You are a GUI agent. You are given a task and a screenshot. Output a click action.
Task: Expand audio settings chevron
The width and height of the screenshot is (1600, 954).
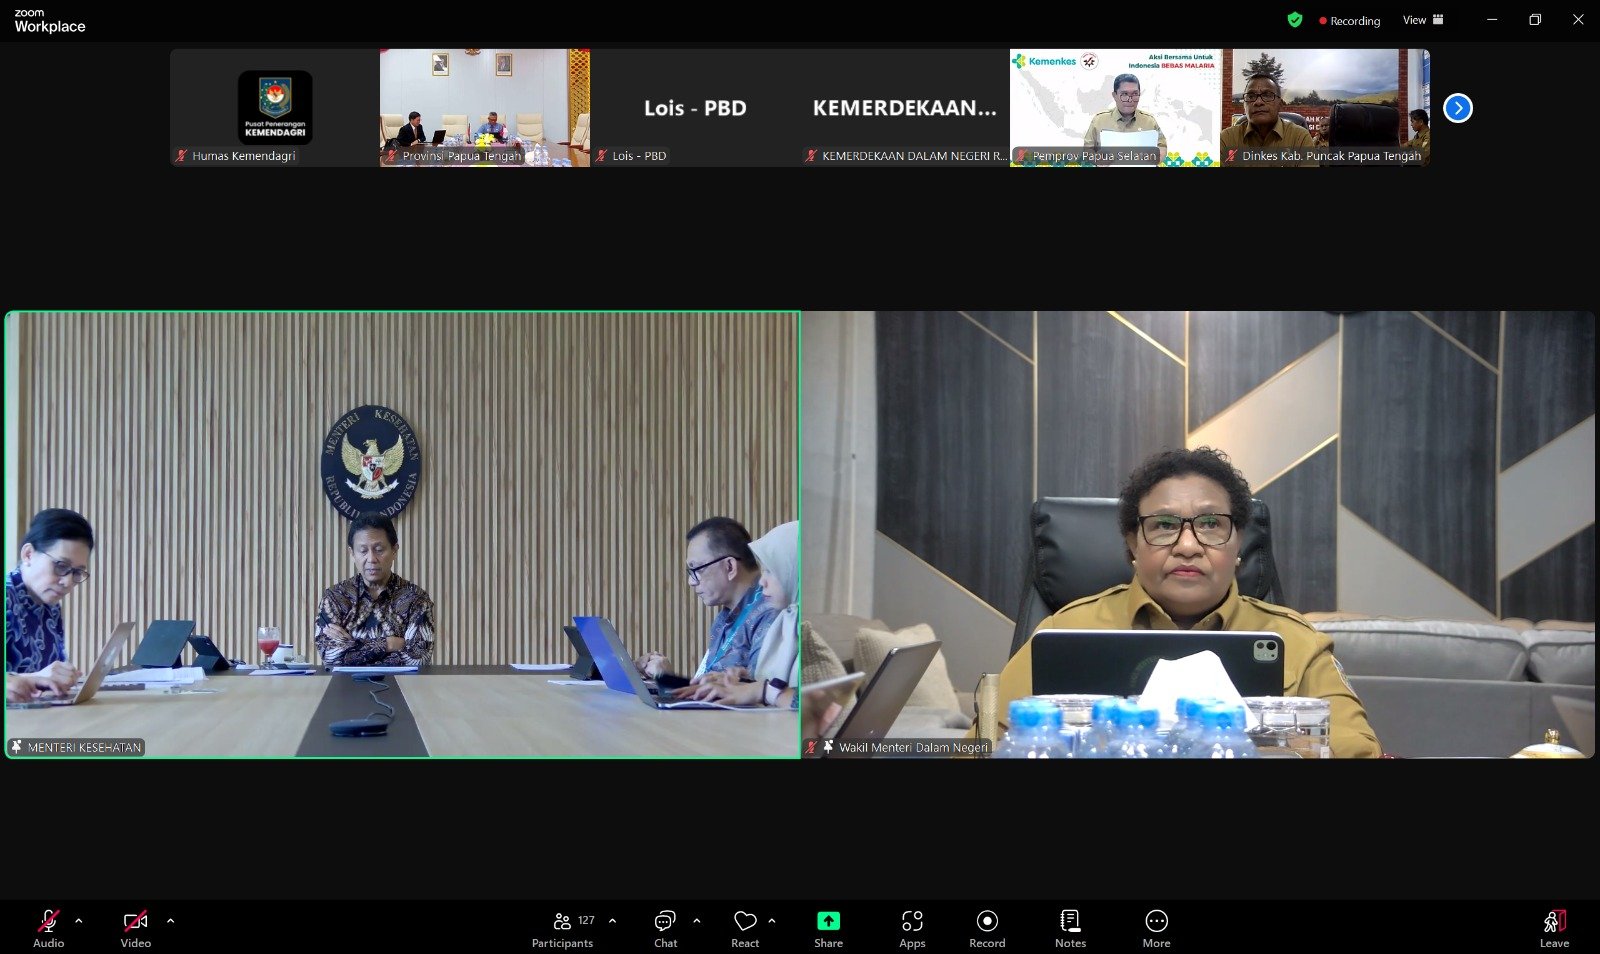[x=79, y=921]
